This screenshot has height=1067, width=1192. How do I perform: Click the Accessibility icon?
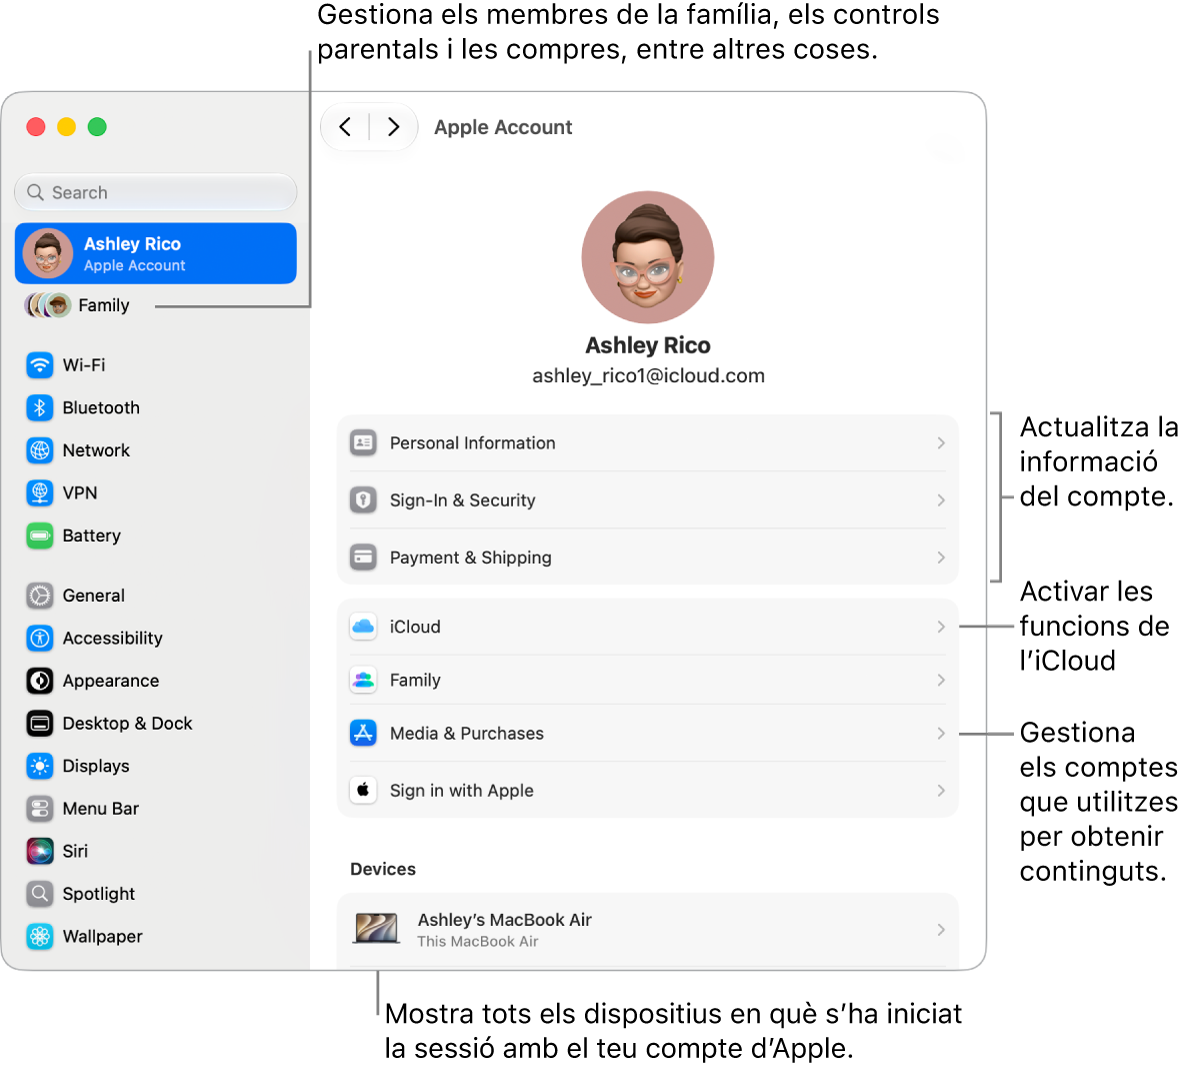tap(40, 638)
